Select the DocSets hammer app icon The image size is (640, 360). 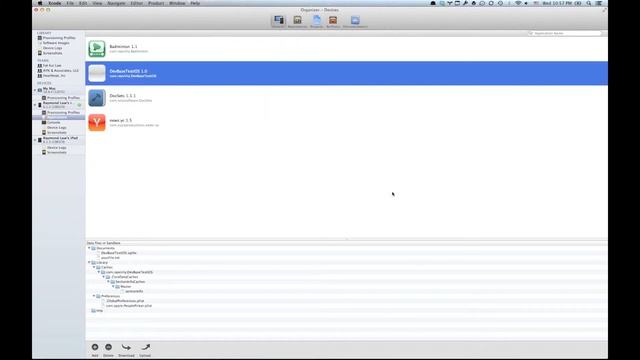click(x=97, y=98)
